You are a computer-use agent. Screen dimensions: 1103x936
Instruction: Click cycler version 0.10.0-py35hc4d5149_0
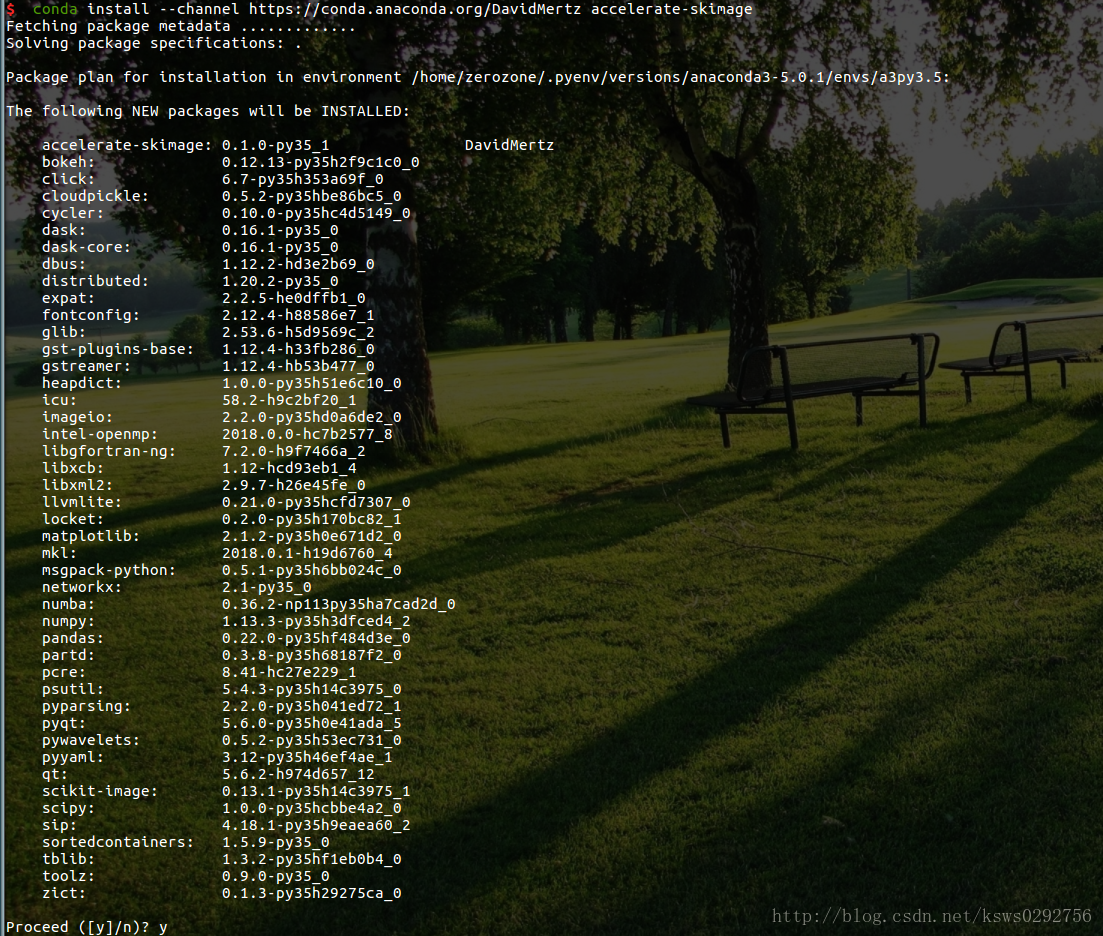(x=316, y=213)
